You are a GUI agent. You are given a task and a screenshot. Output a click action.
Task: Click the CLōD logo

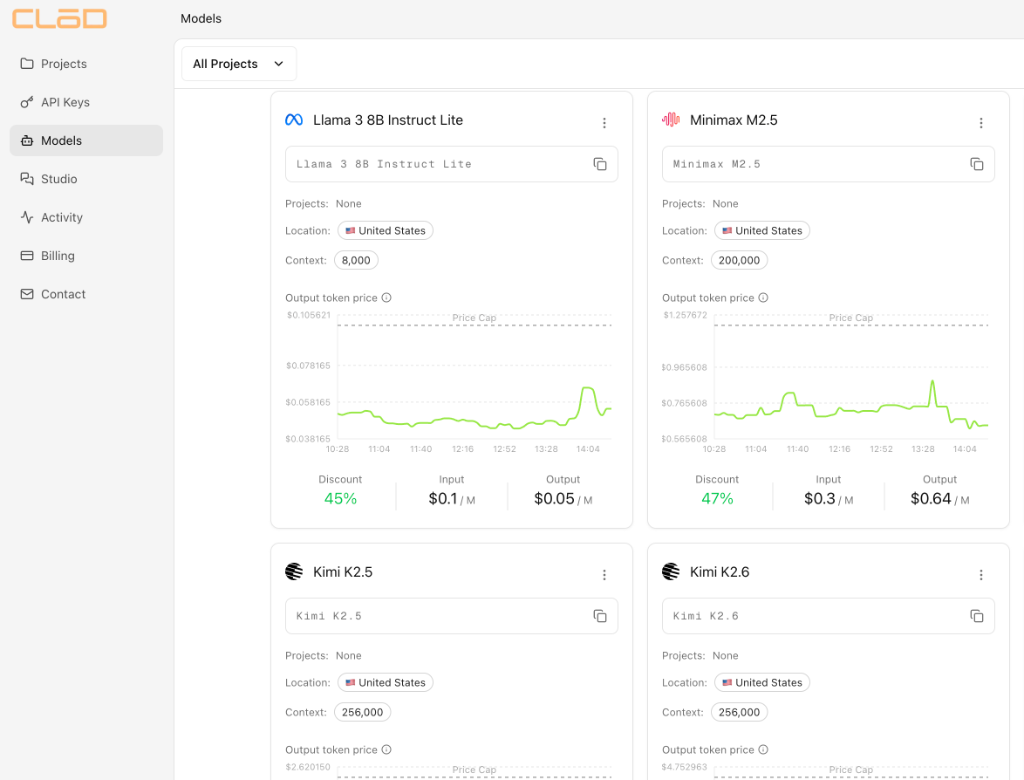click(59, 18)
